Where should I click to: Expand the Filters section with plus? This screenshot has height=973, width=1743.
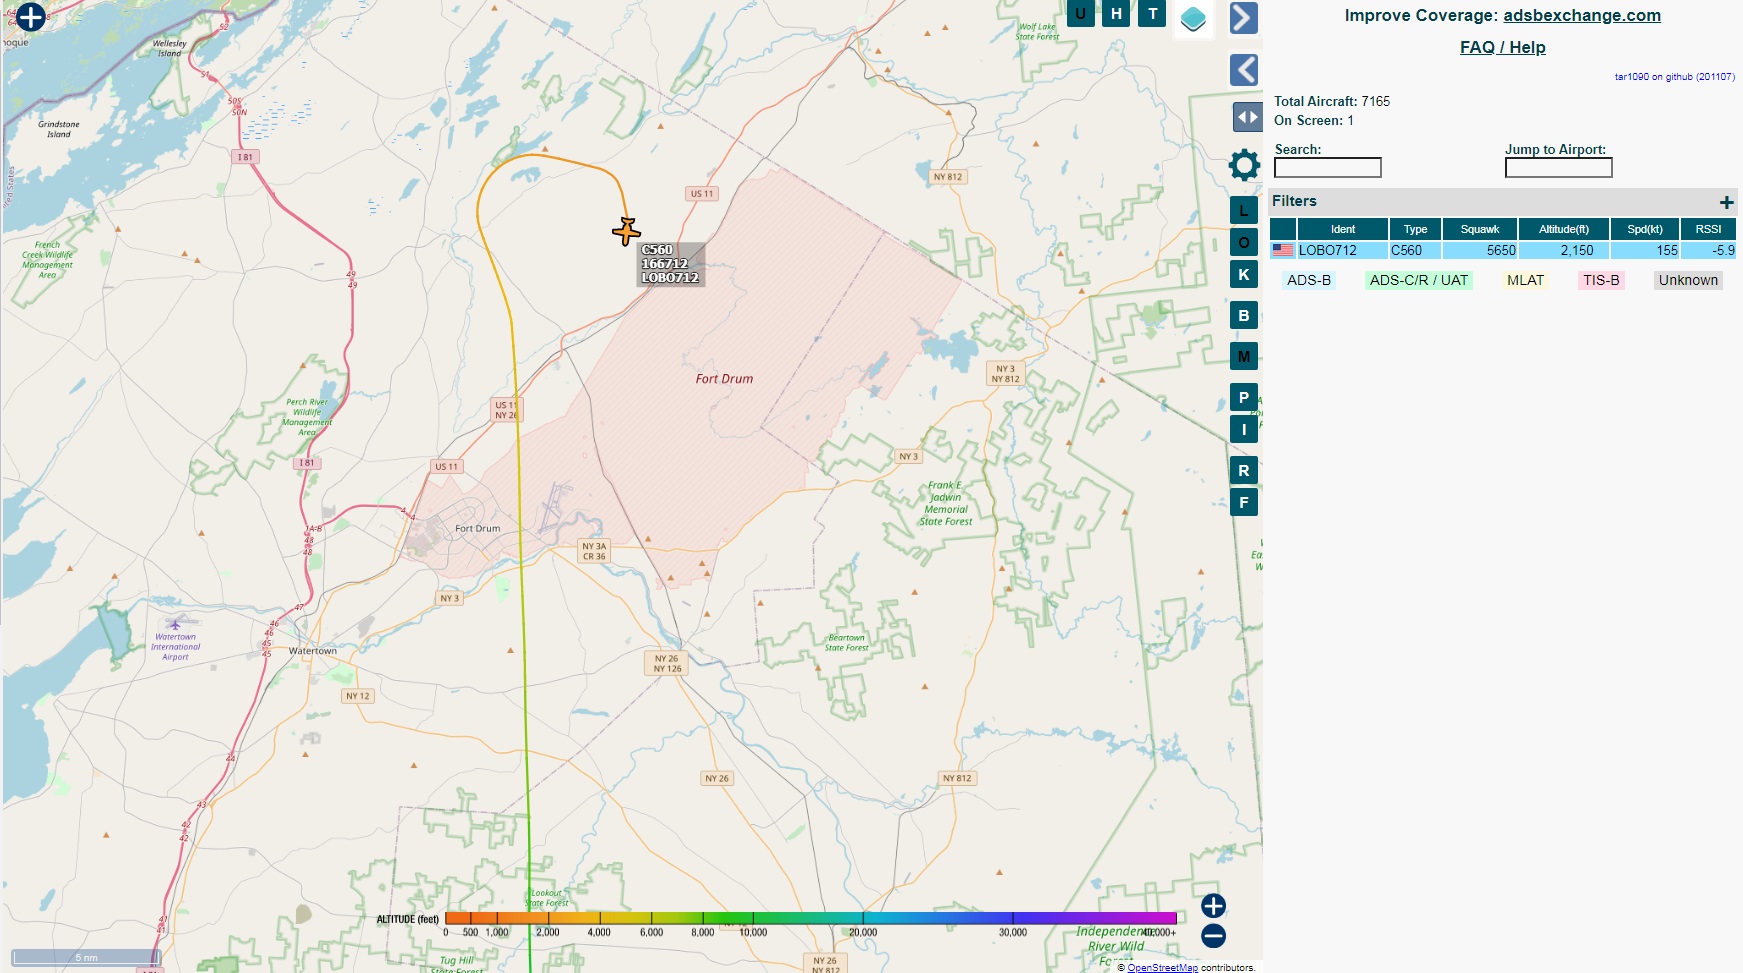[x=1726, y=202]
